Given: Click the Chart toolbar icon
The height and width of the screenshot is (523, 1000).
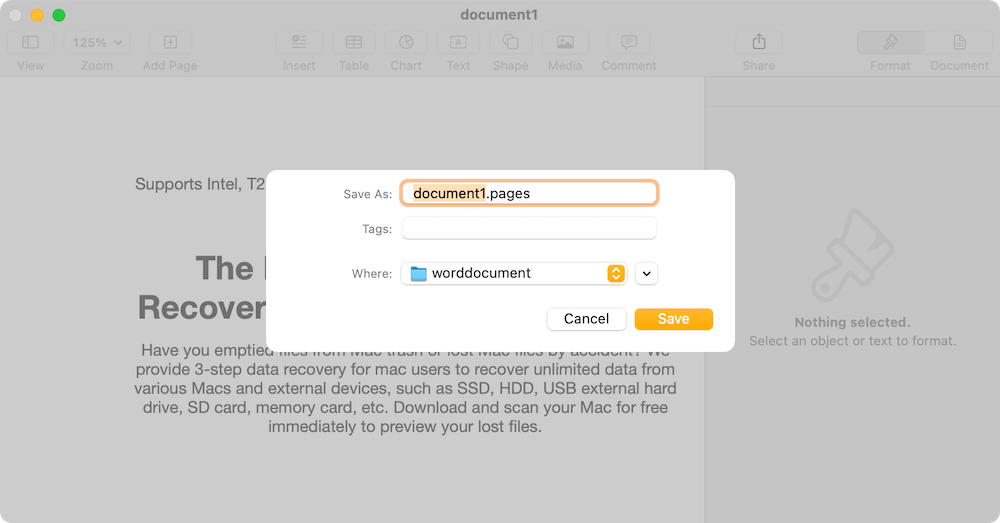Looking at the screenshot, I should (x=406, y=43).
